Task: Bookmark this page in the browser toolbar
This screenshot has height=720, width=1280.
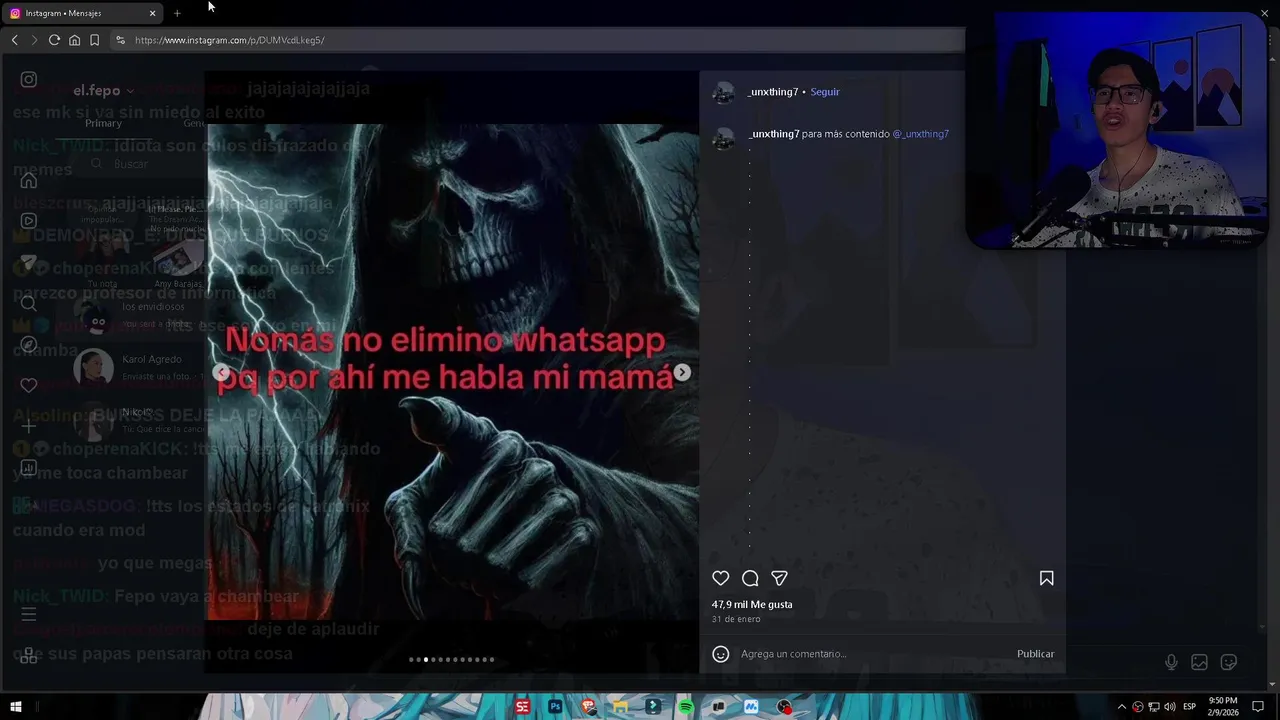Action: pyautogui.click(x=94, y=40)
